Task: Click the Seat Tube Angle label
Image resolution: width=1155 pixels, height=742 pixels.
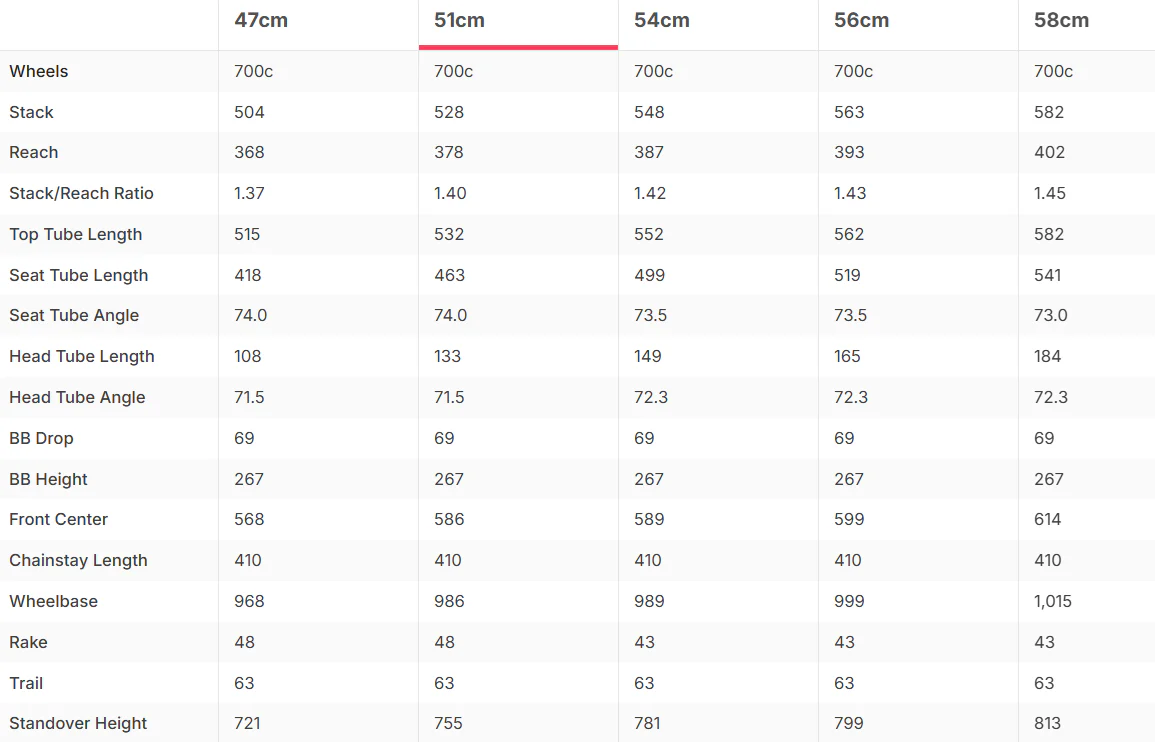Action: 74,315
